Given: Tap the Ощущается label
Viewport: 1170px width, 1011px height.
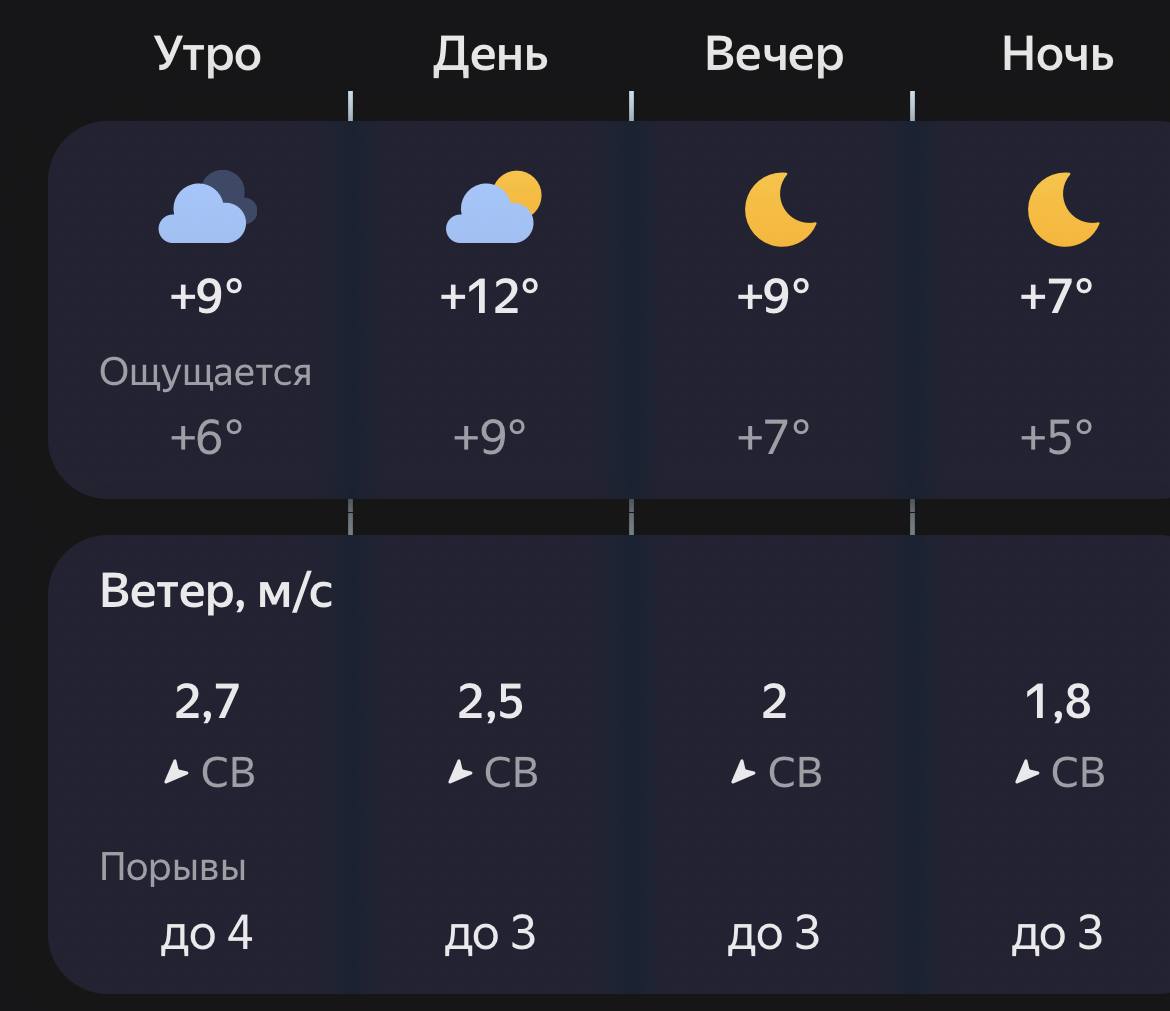Looking at the screenshot, I should [206, 372].
